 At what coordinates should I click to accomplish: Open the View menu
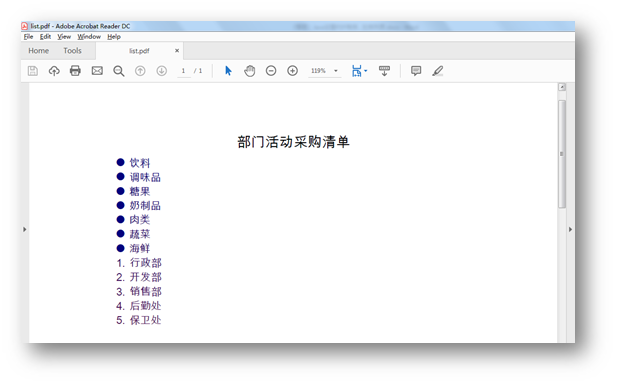click(64, 37)
